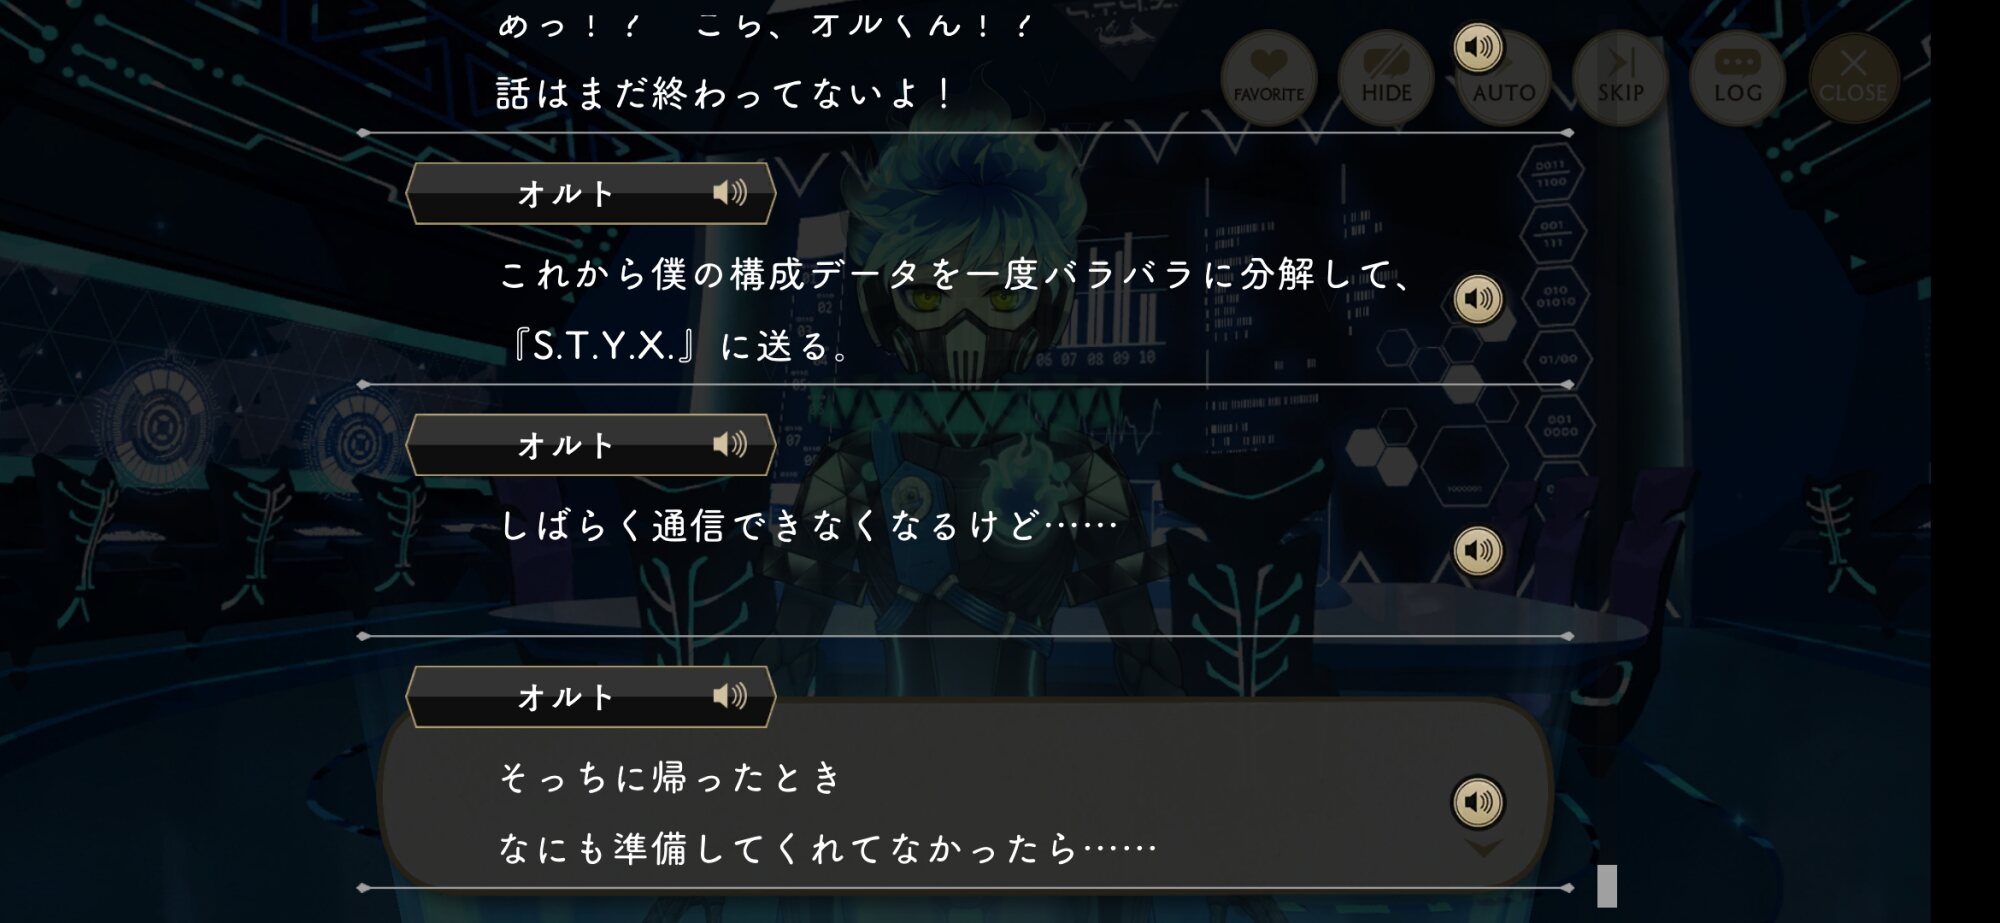
Task: Select the third オルト name plate
Action: (x=591, y=697)
